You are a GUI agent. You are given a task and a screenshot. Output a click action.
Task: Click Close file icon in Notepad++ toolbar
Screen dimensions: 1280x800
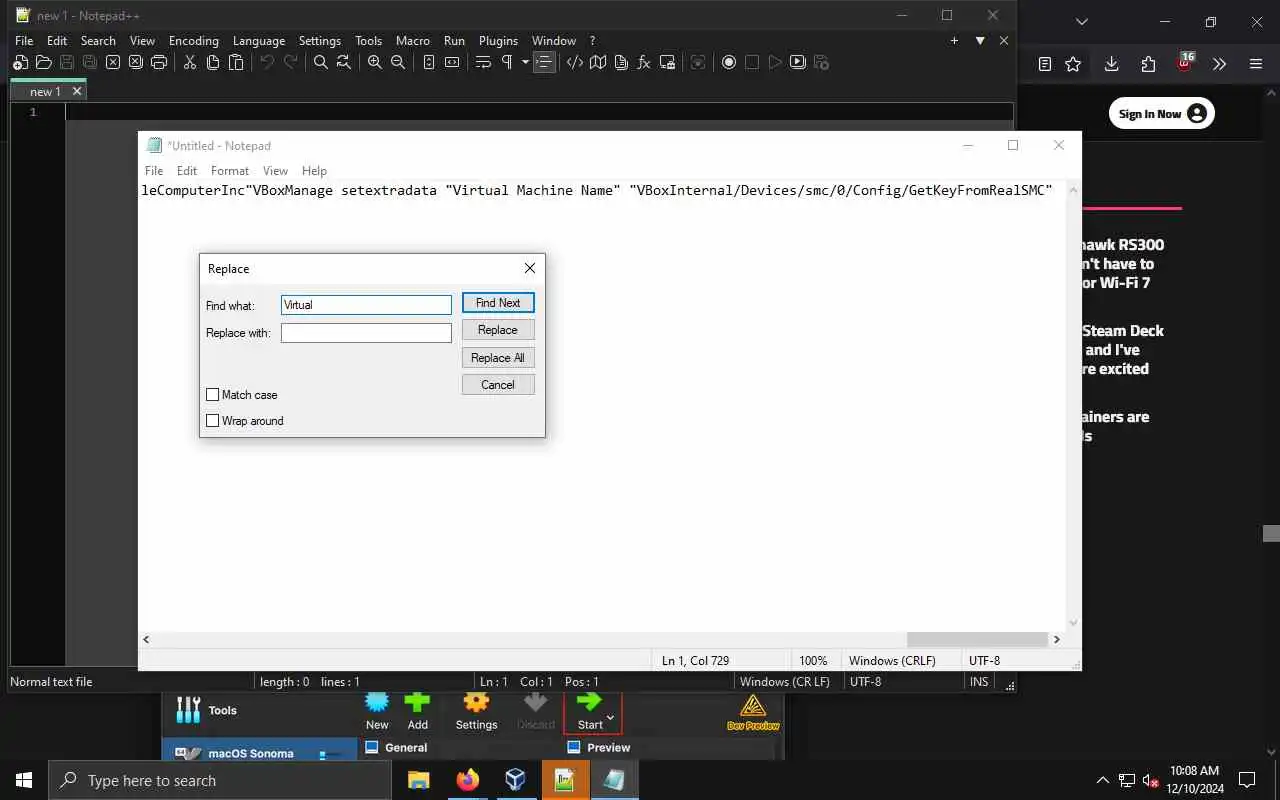pos(112,62)
